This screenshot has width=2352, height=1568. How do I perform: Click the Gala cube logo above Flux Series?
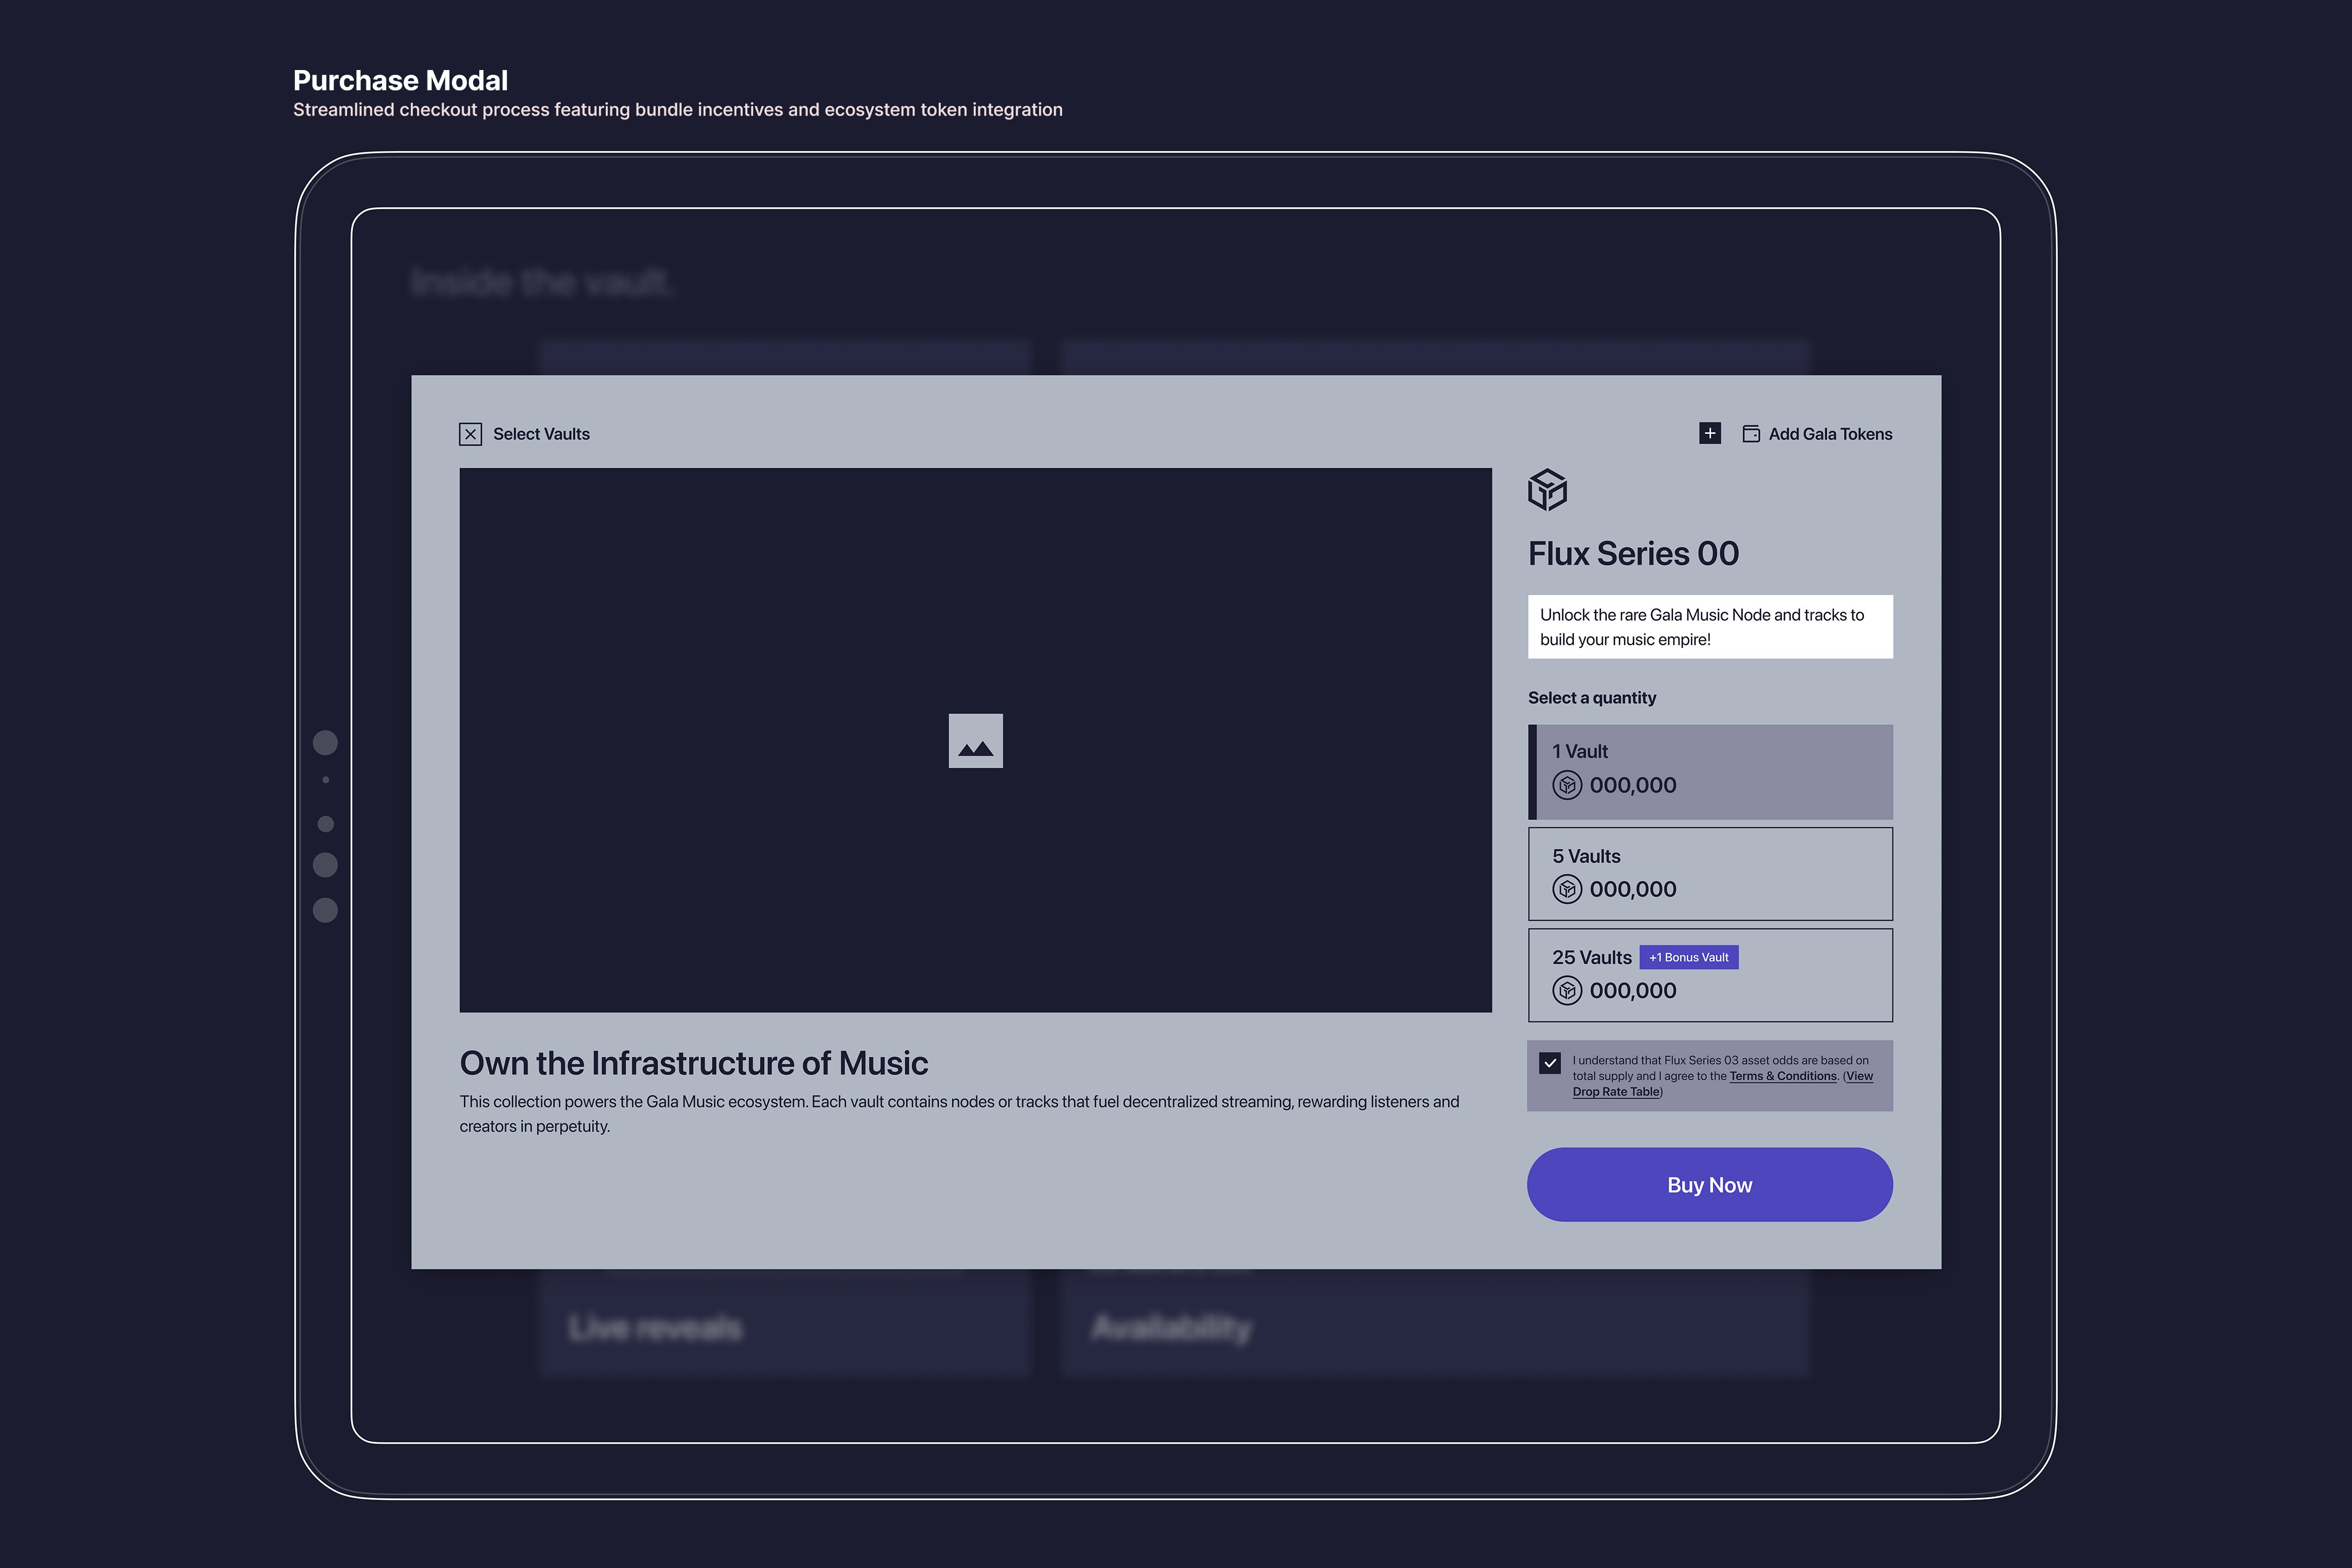coord(1547,490)
